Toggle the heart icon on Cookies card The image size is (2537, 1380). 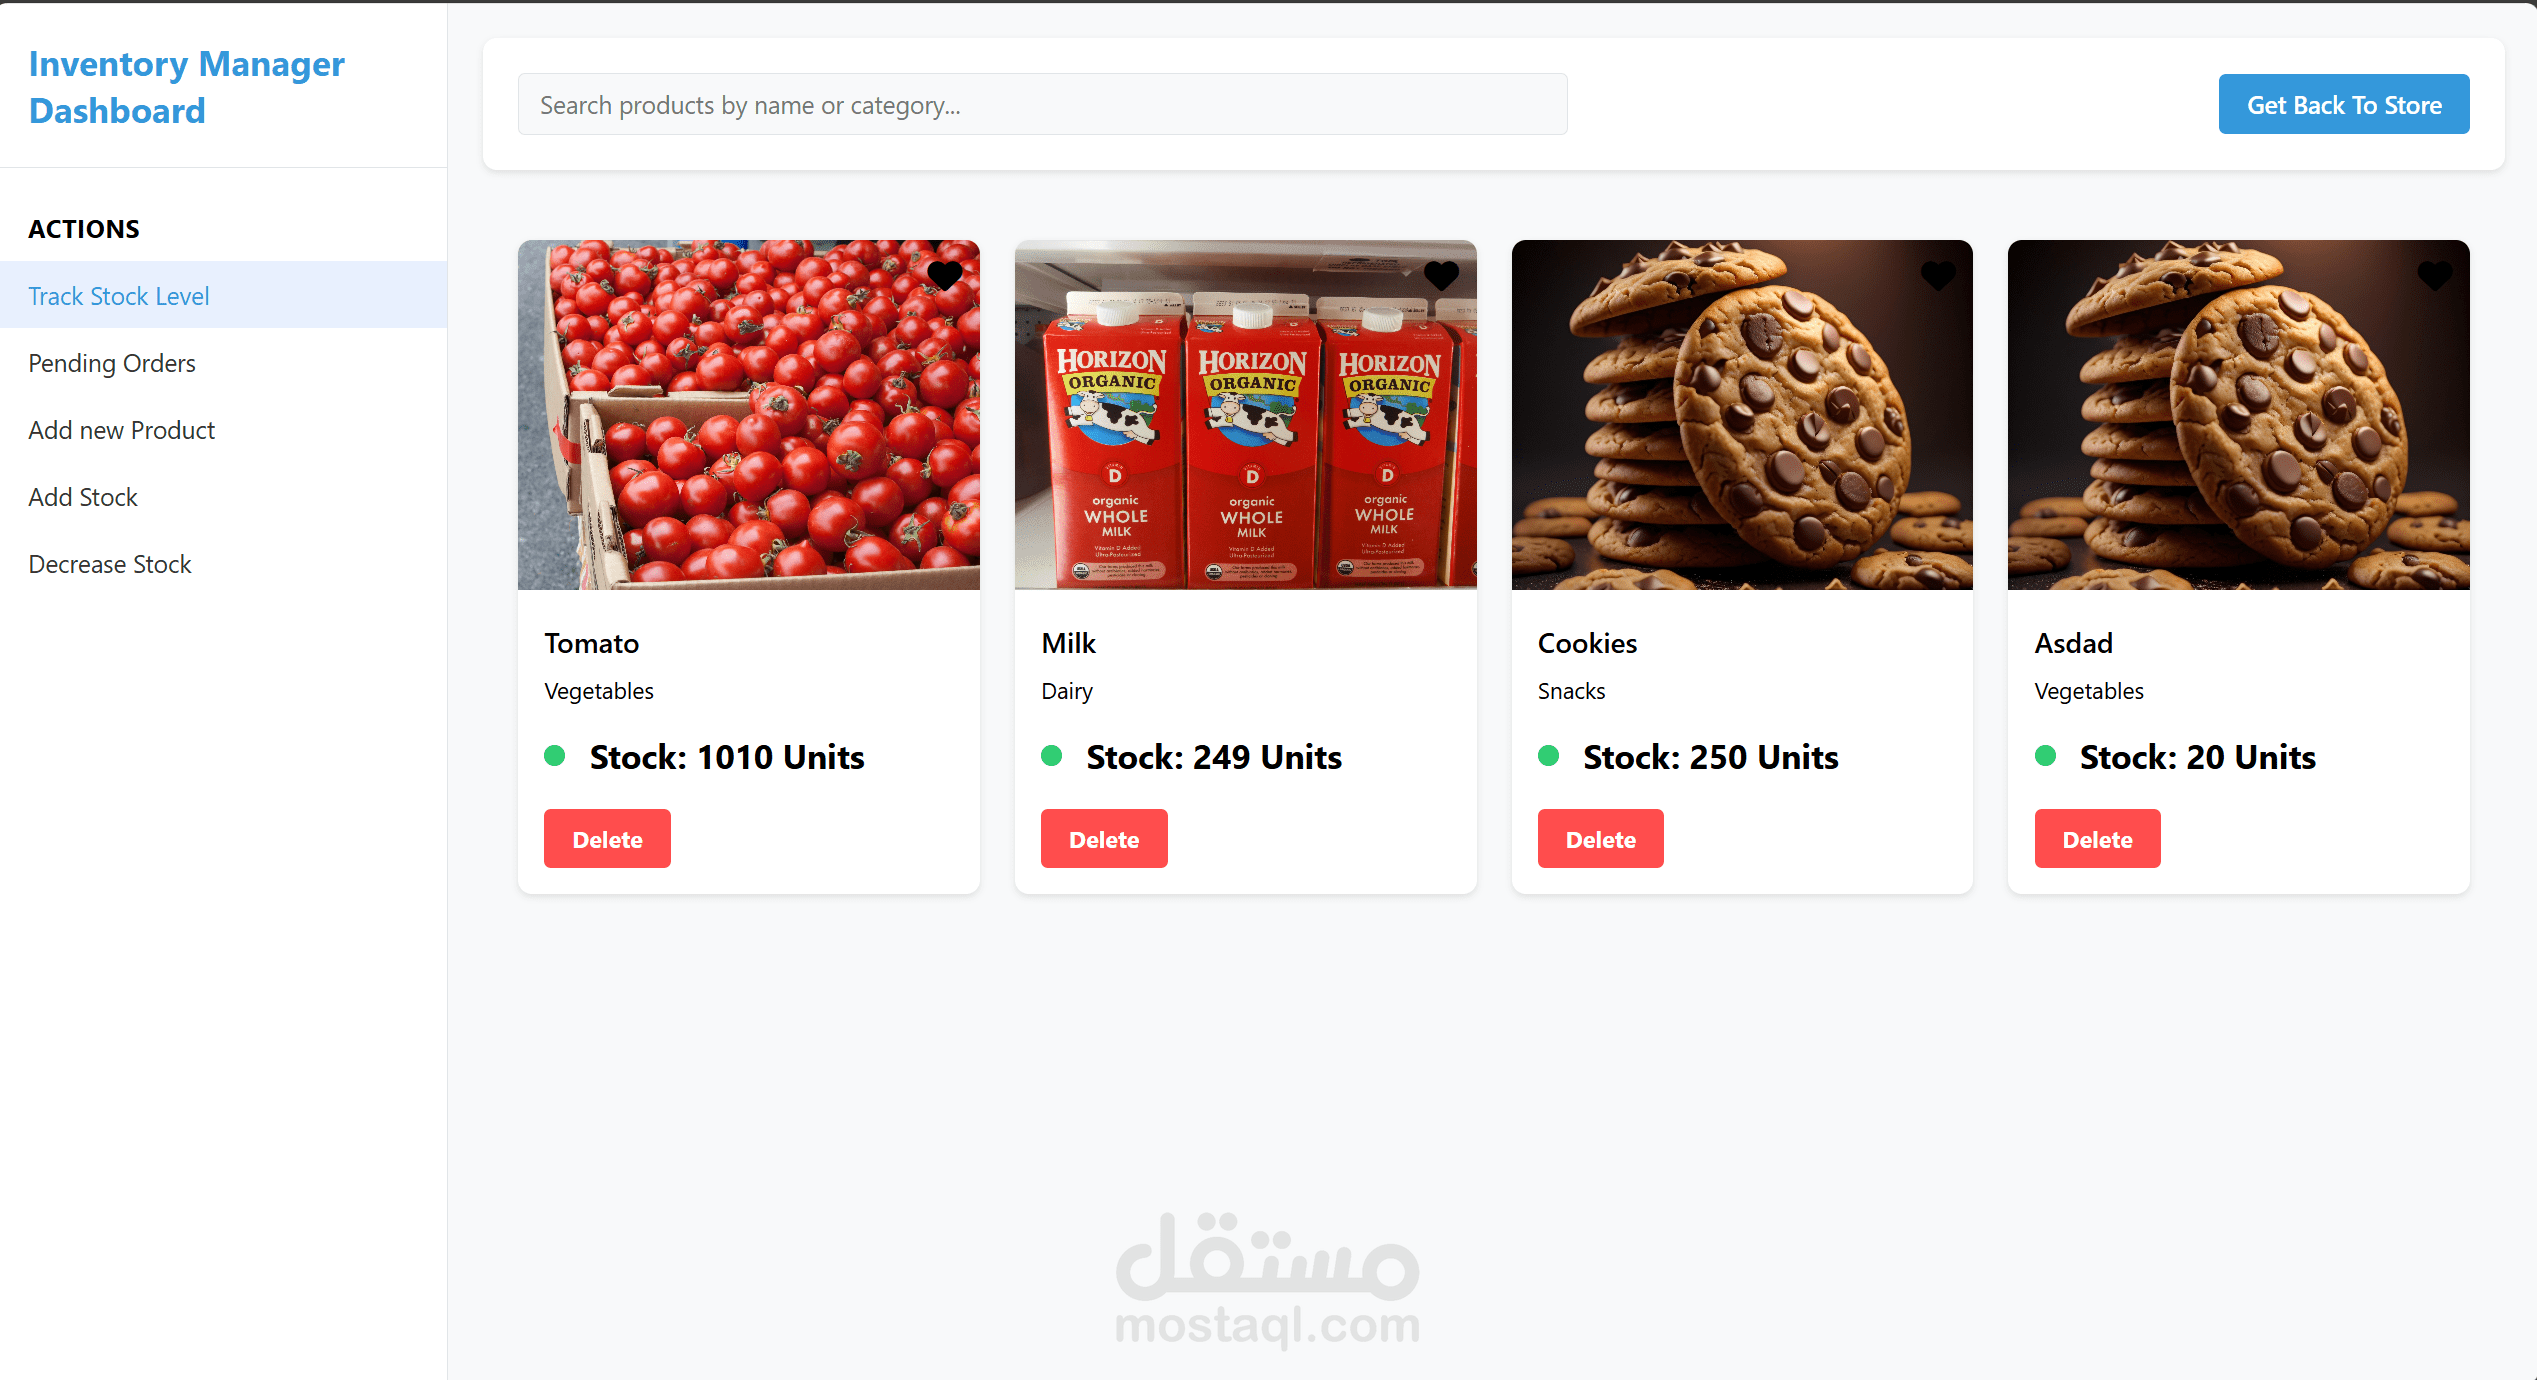(x=1937, y=275)
